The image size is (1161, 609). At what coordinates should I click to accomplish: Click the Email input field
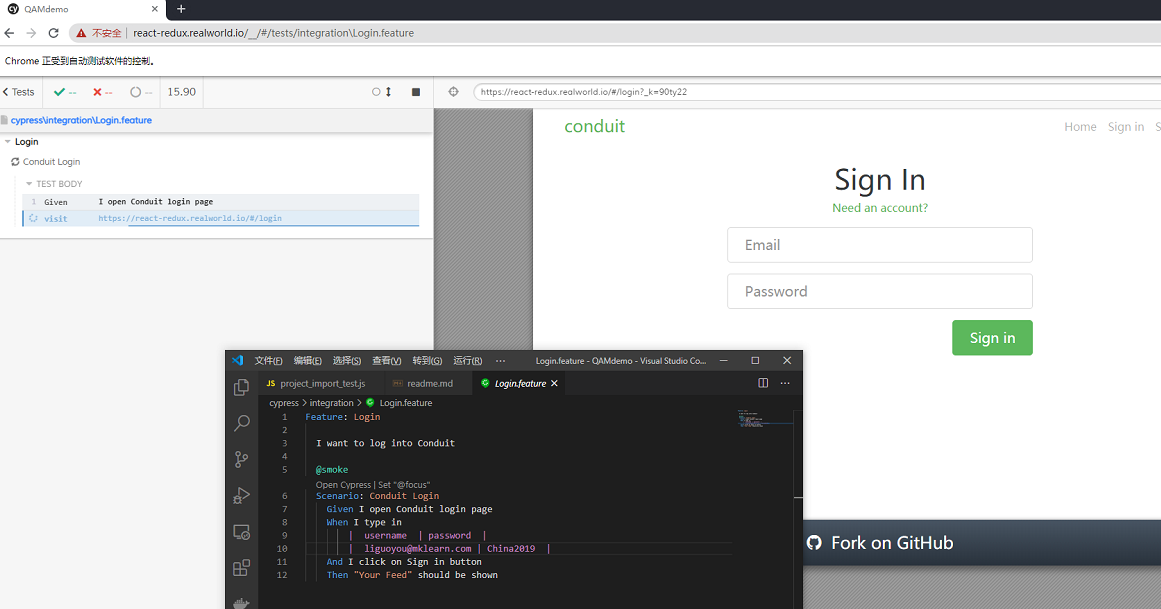pos(879,245)
